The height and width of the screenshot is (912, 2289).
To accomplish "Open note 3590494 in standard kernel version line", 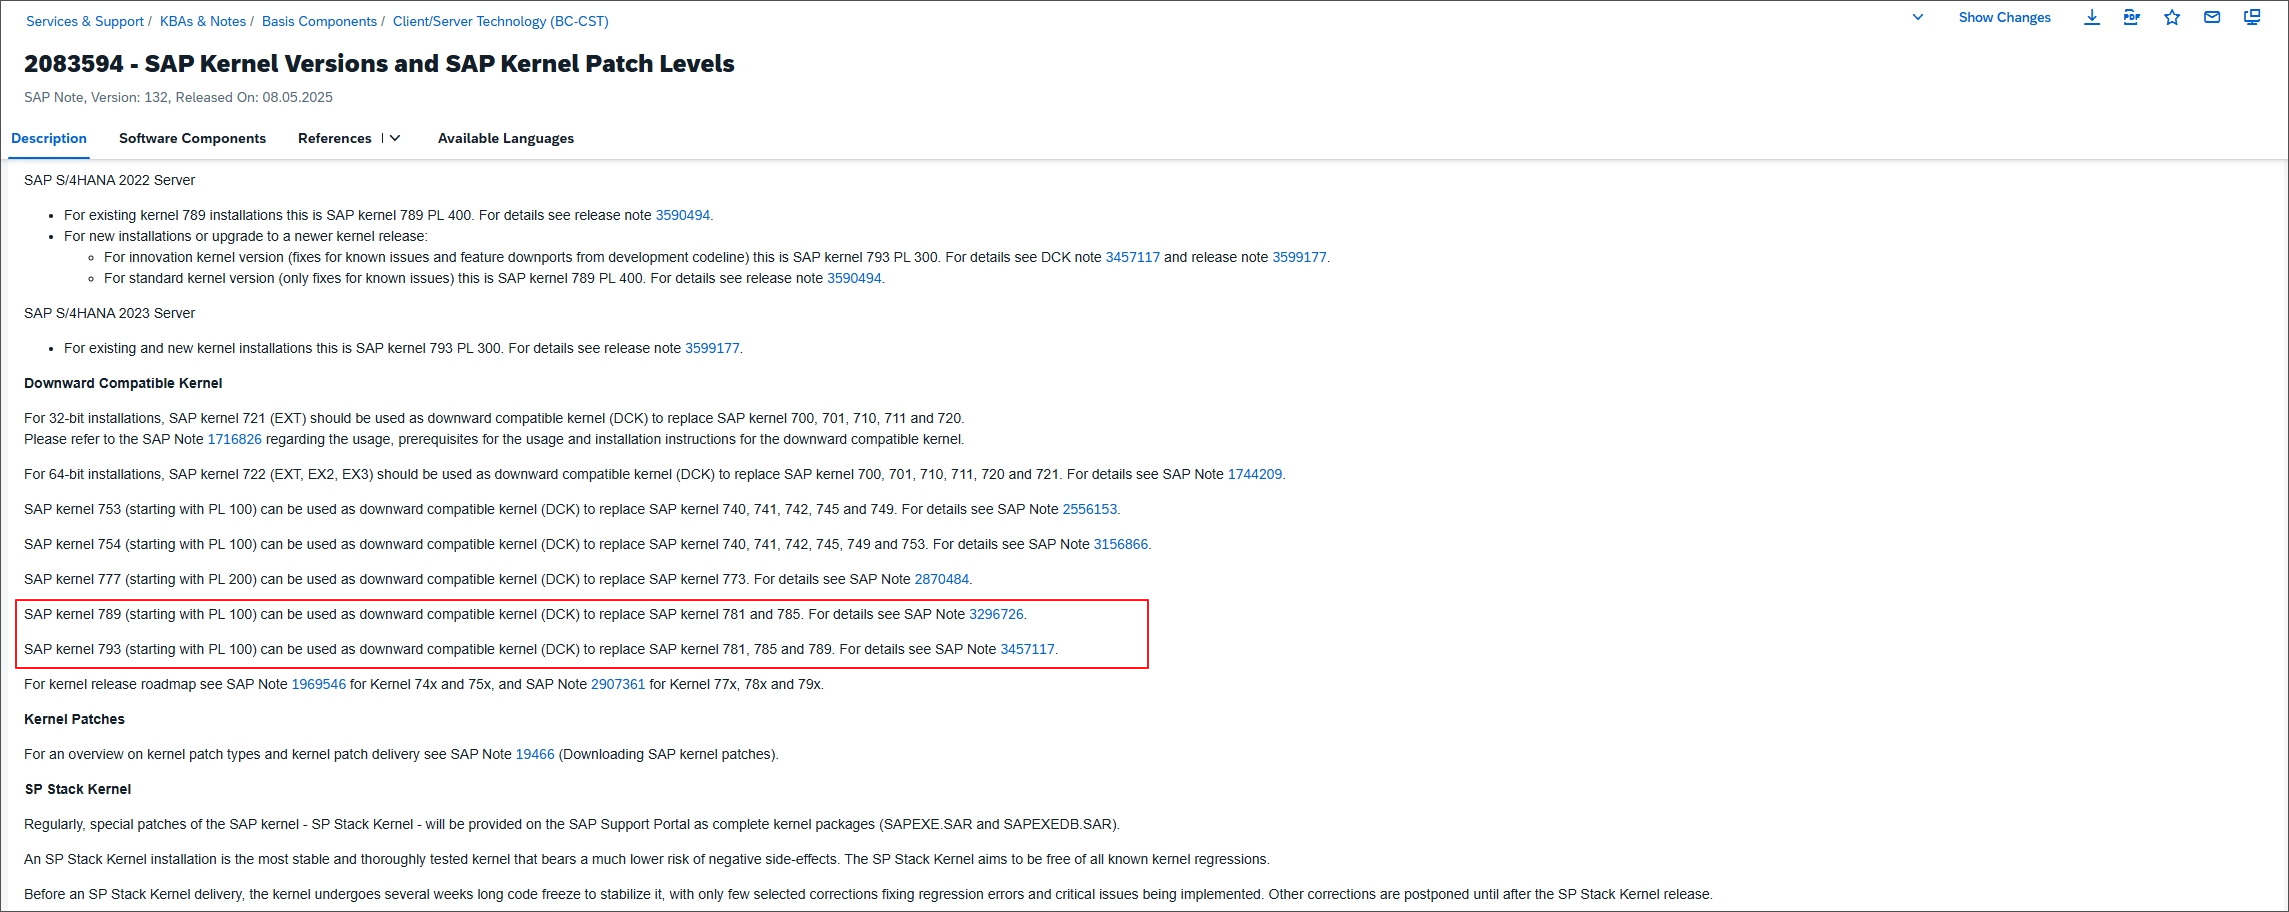I will [854, 278].
